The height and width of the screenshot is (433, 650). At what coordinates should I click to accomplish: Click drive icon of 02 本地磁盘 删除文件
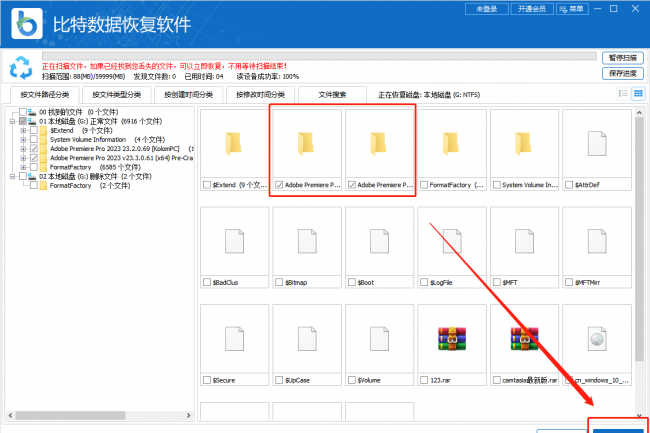click(x=32, y=177)
